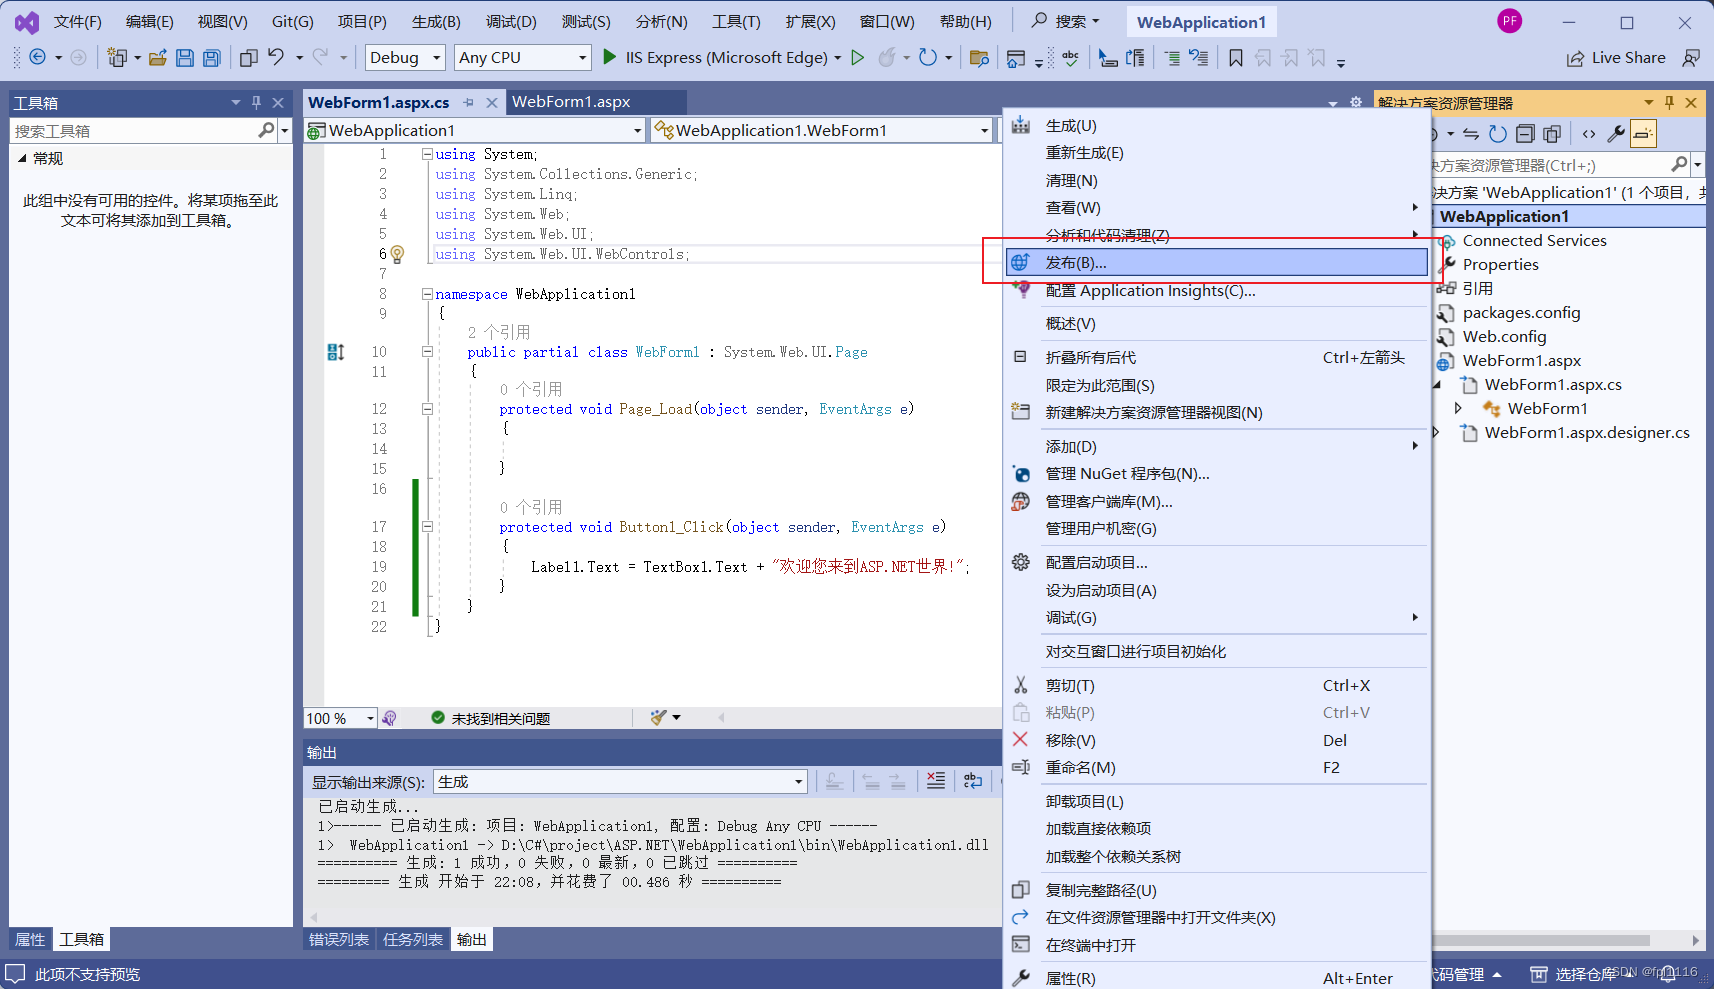Collapse the 常规 group in Toolbox
The width and height of the screenshot is (1714, 989).
point(22,158)
